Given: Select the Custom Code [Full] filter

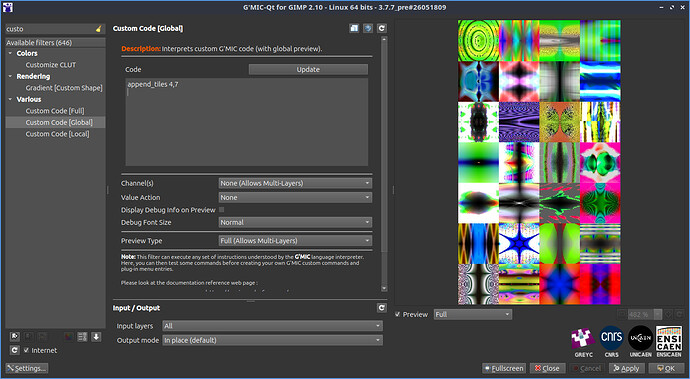Looking at the screenshot, I should coord(55,111).
